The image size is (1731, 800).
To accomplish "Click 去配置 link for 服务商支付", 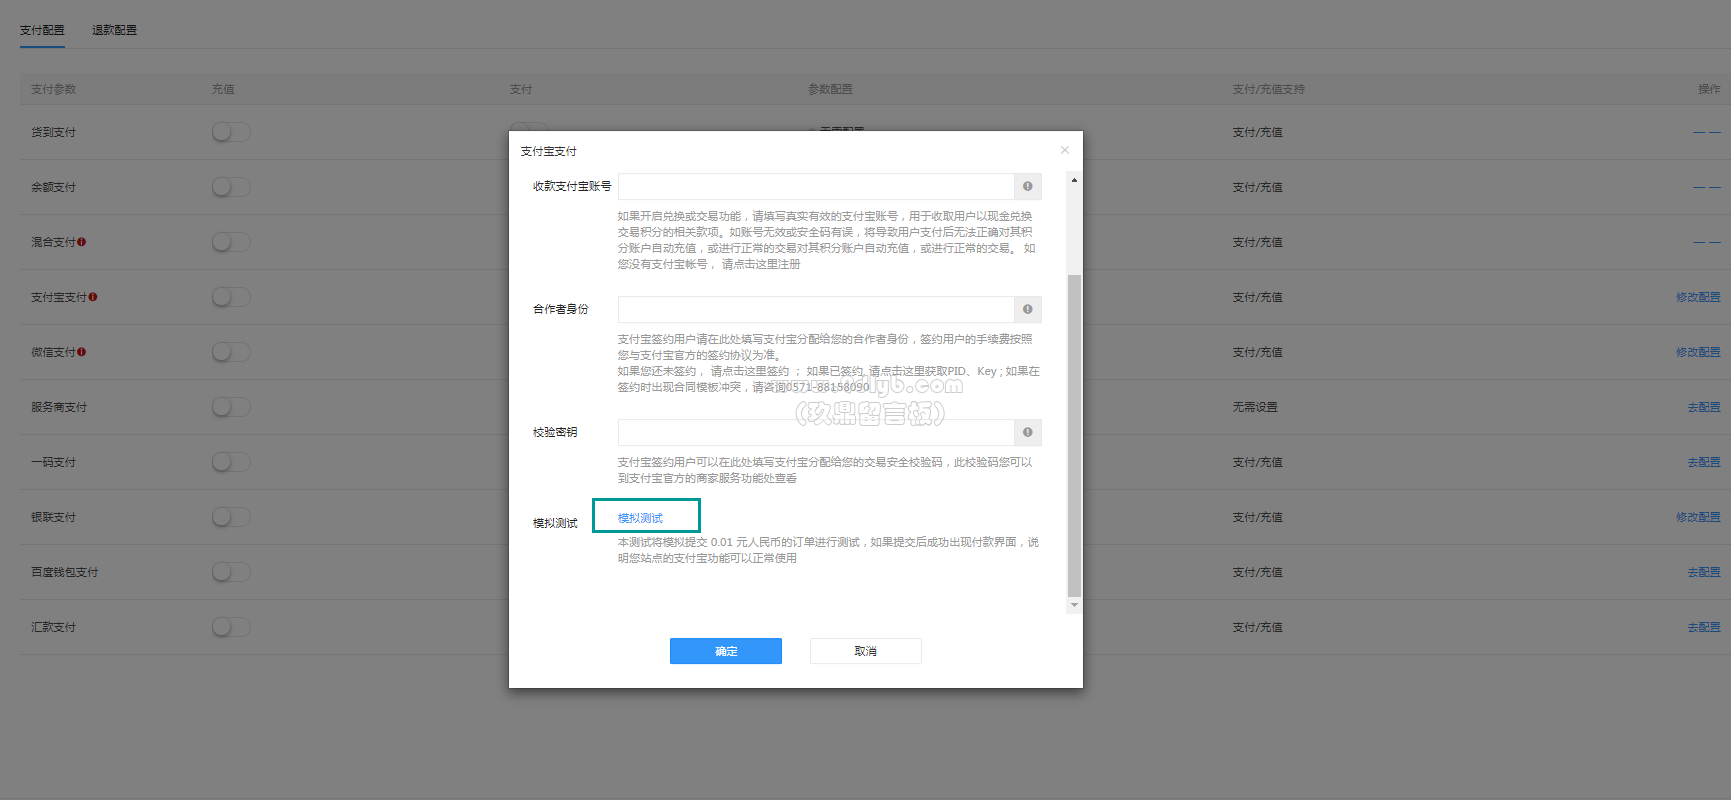I will pyautogui.click(x=1703, y=407).
